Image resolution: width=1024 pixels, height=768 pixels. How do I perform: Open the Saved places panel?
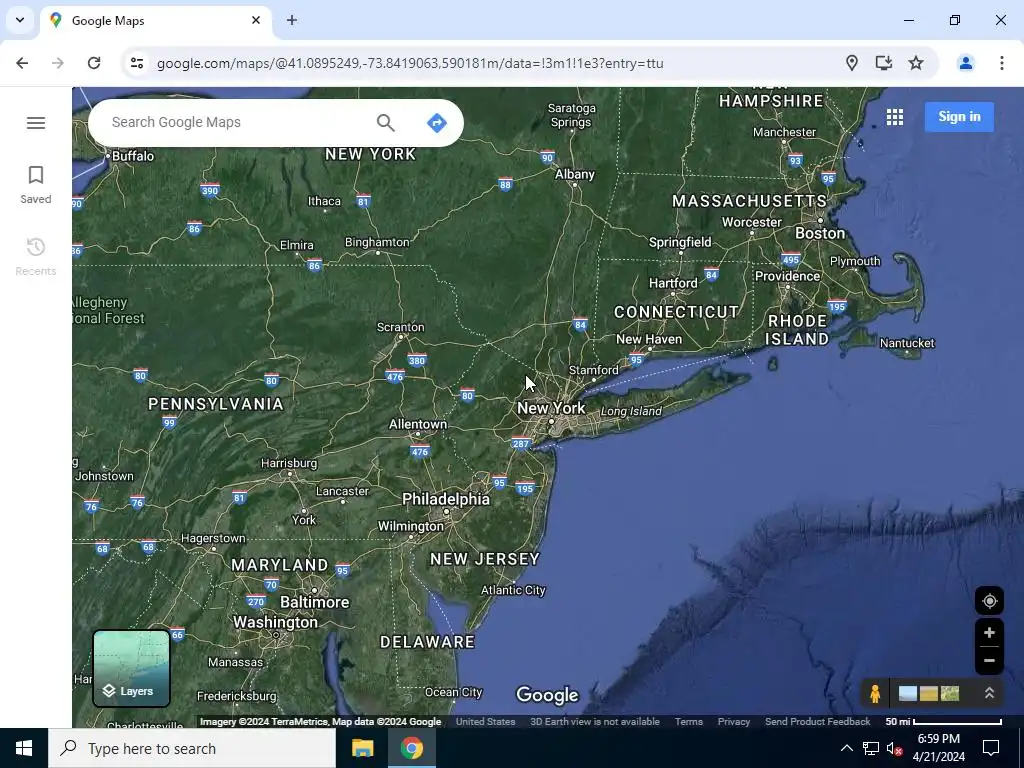(35, 185)
